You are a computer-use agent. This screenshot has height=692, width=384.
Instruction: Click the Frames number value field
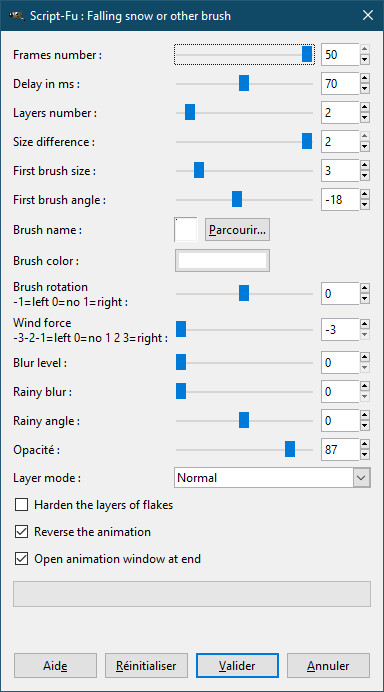340,54
